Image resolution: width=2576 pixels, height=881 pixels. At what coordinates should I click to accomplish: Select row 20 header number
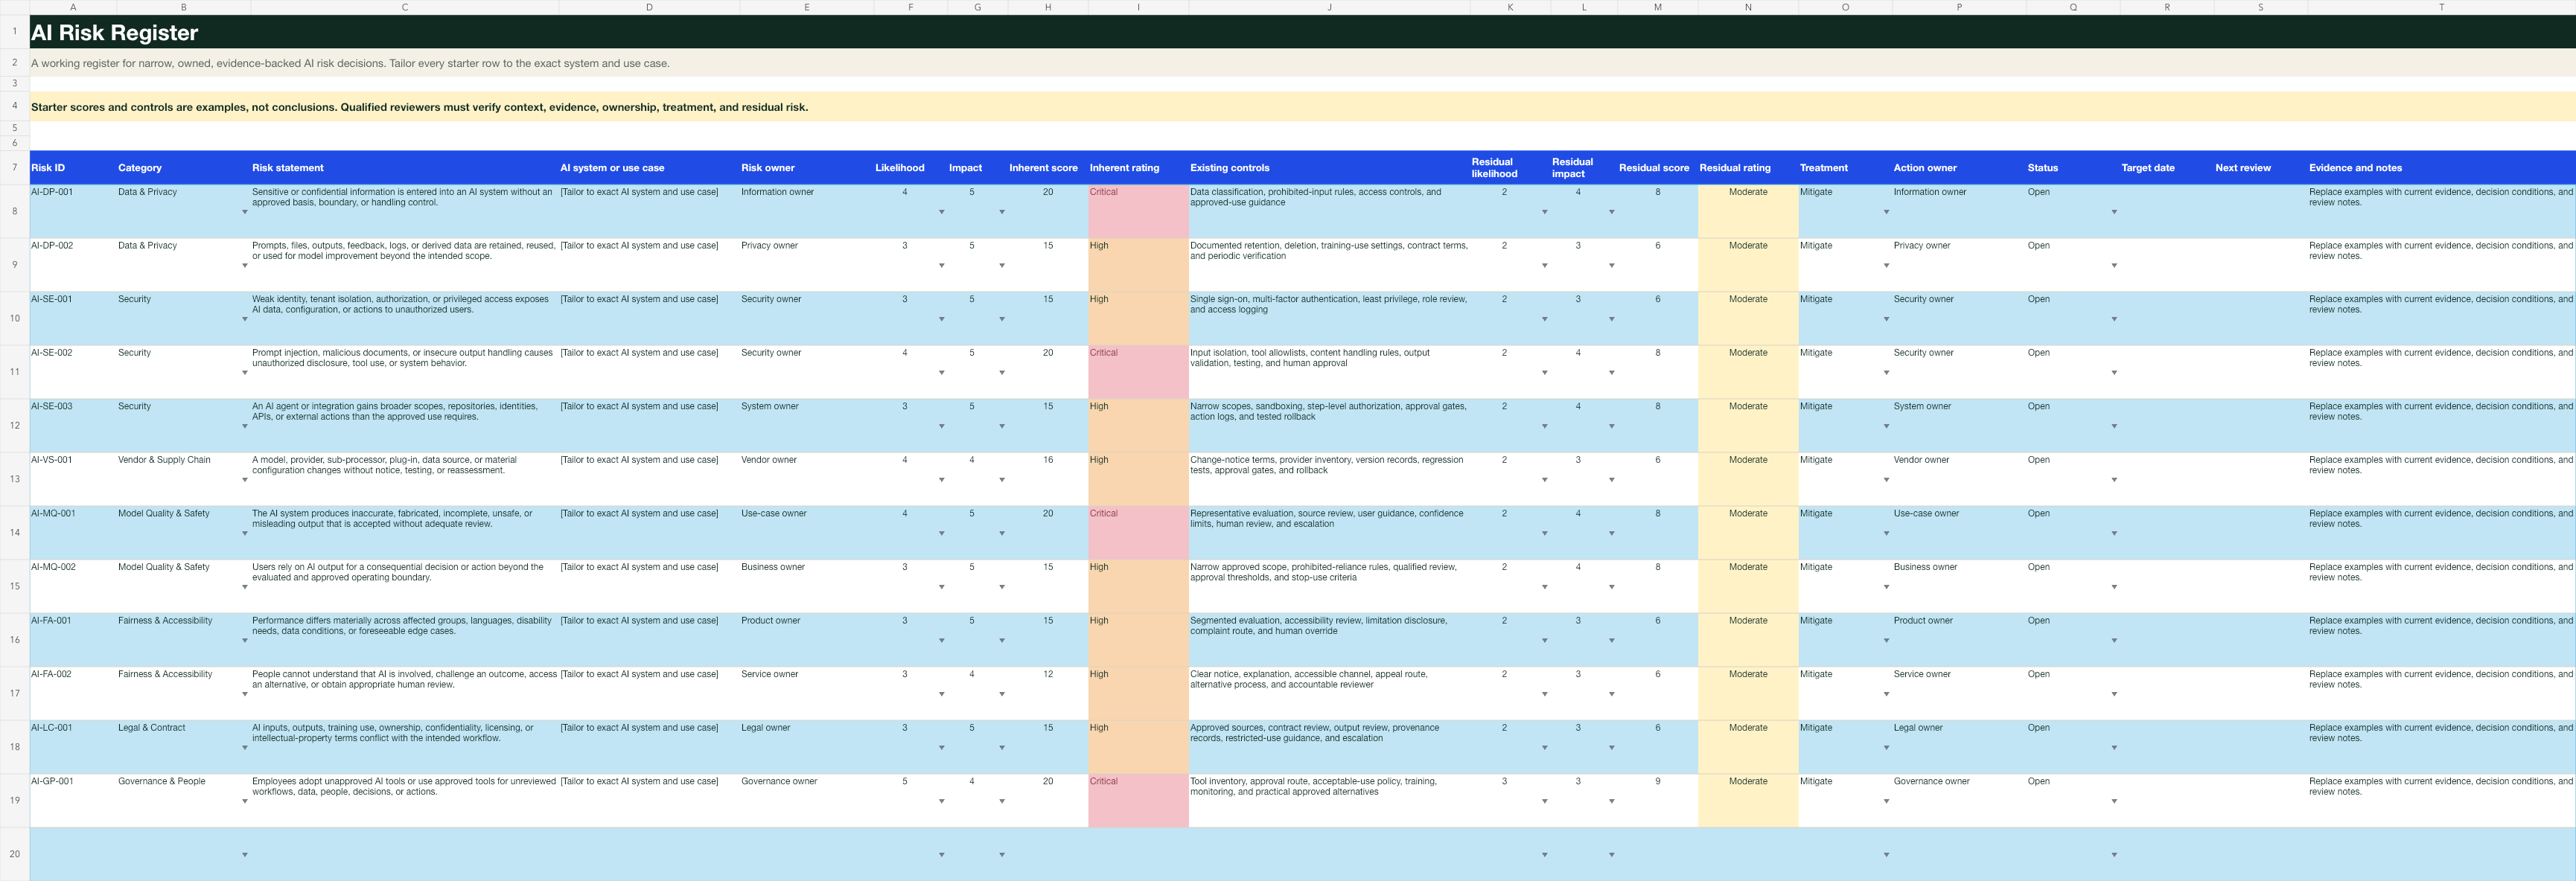[14, 854]
